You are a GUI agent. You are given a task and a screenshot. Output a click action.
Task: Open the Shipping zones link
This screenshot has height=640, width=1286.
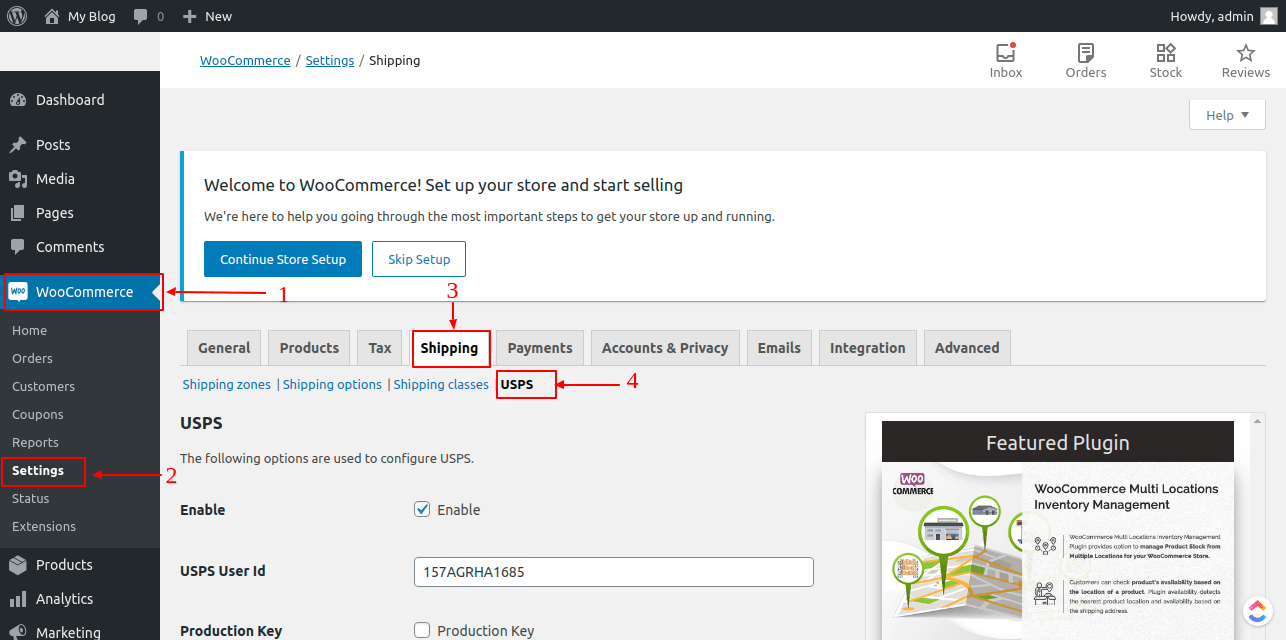click(x=226, y=384)
